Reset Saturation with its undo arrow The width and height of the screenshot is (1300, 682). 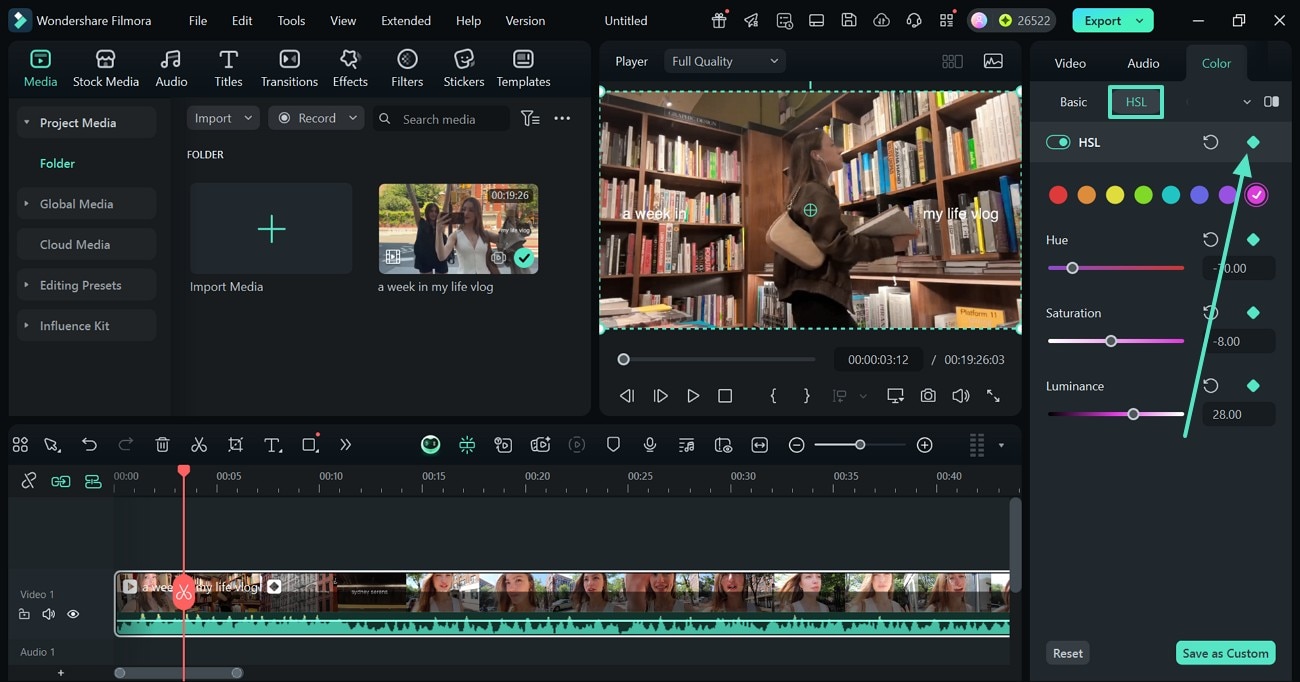click(x=1210, y=313)
